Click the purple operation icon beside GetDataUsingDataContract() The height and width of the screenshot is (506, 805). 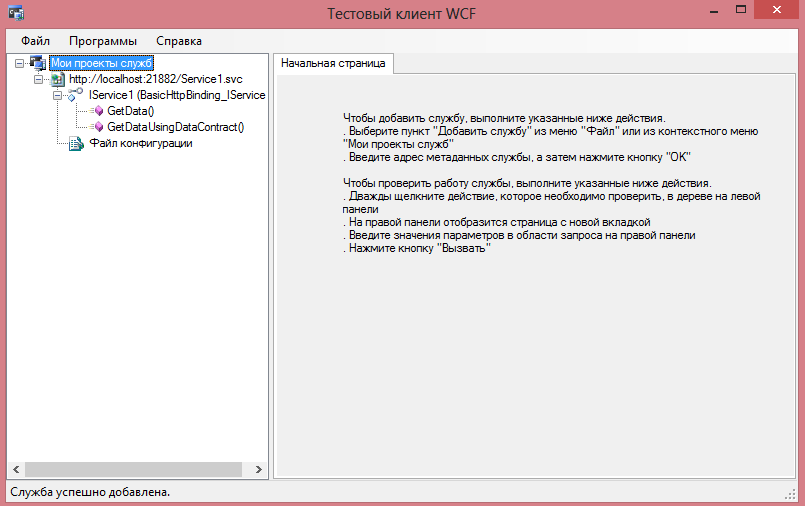pos(98,127)
